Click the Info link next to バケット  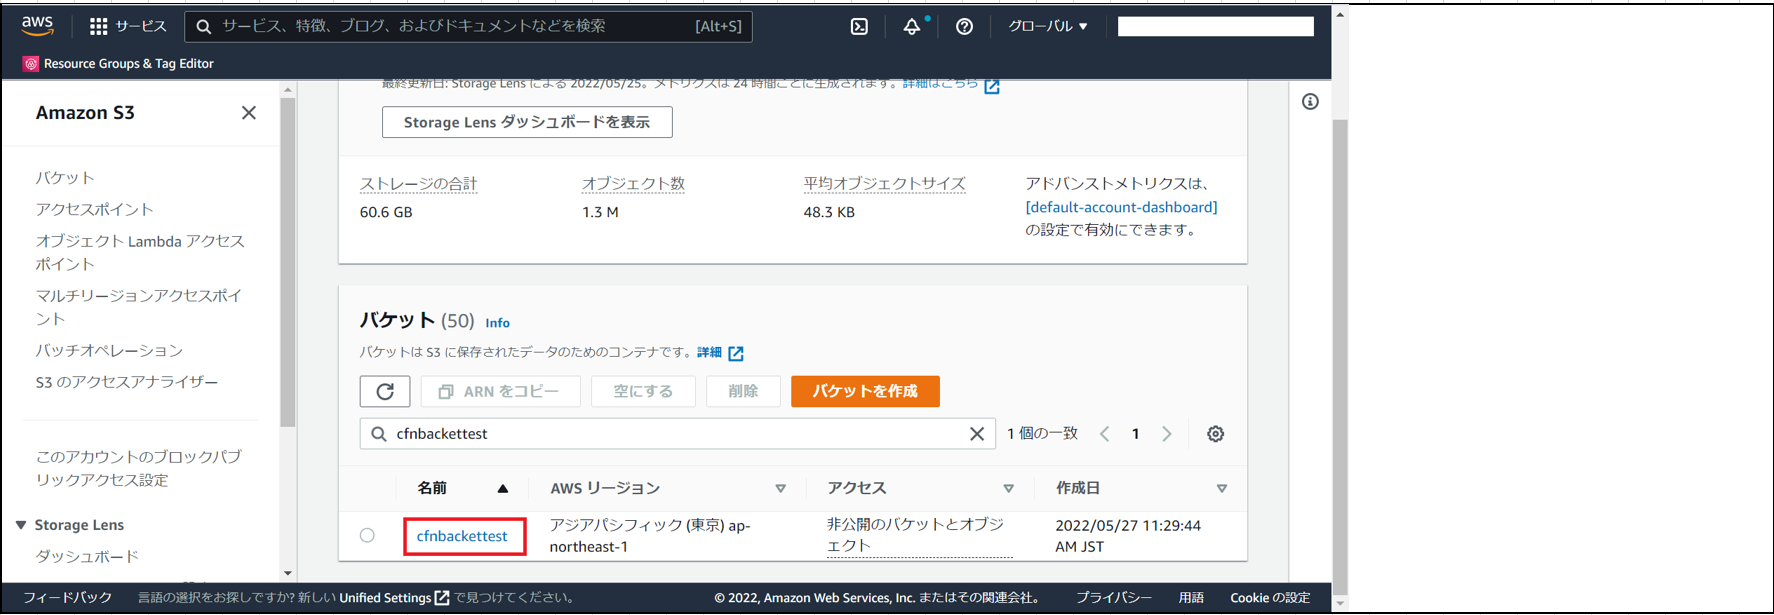(497, 323)
